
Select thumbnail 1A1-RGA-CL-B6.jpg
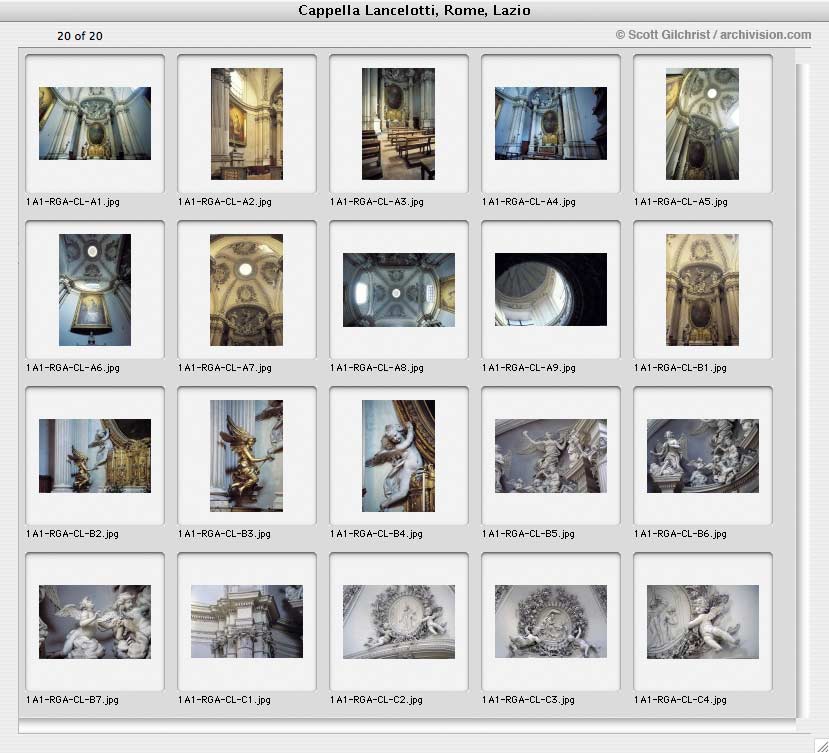[703, 456]
